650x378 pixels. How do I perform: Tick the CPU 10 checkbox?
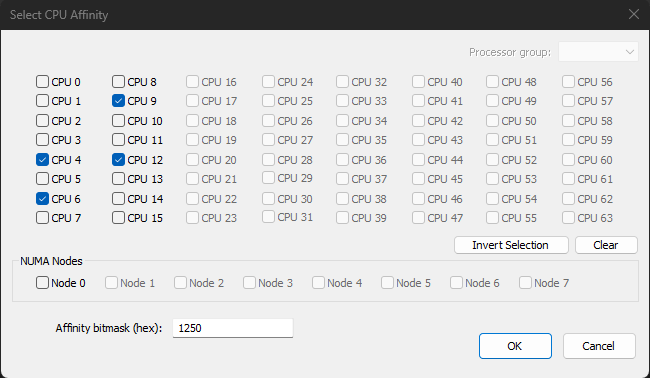point(118,121)
